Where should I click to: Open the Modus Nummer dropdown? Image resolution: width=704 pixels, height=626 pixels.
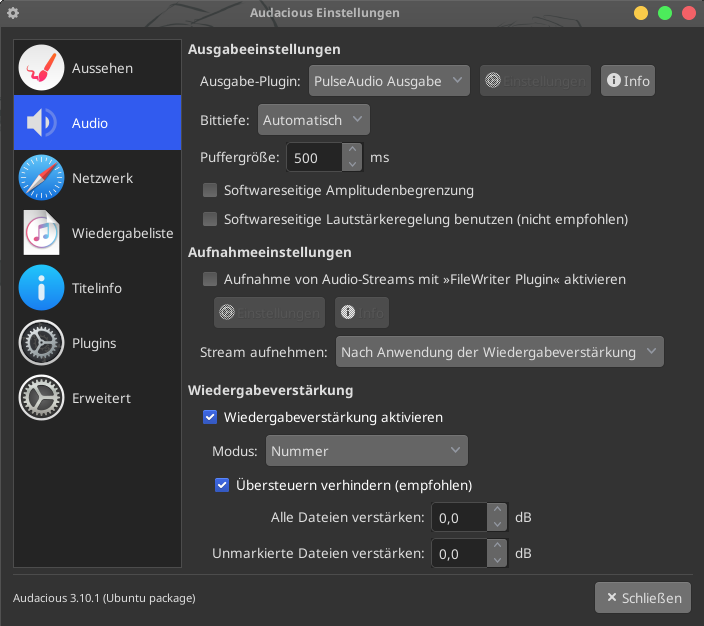coord(367,450)
